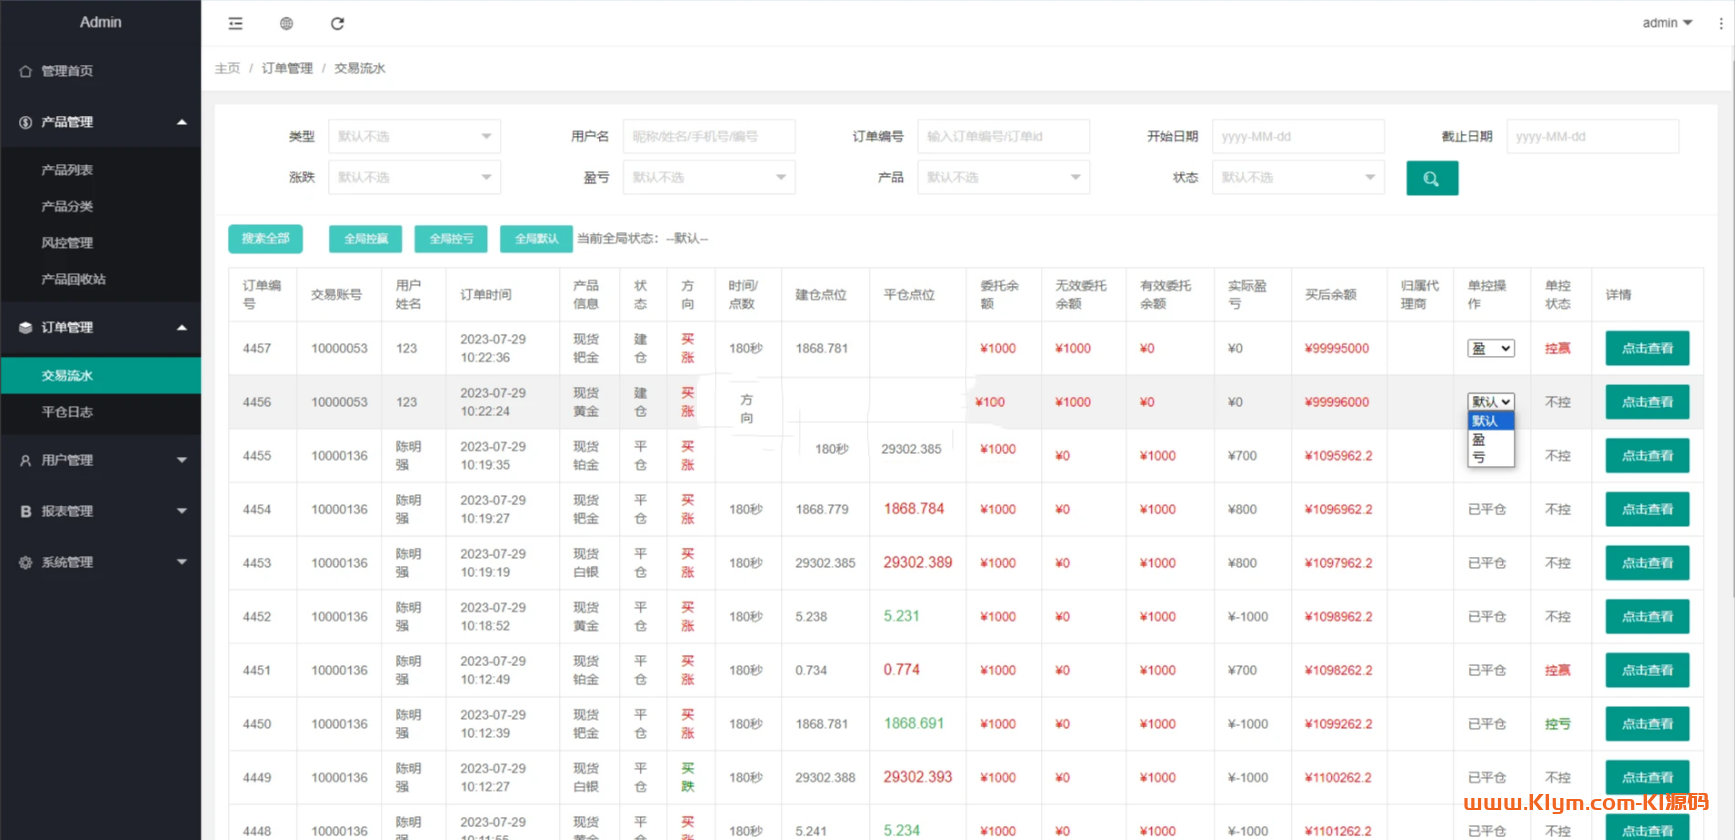Open the 盈亏 filter dropdown
Screen dimensions: 1735x840
pyautogui.click(x=708, y=177)
